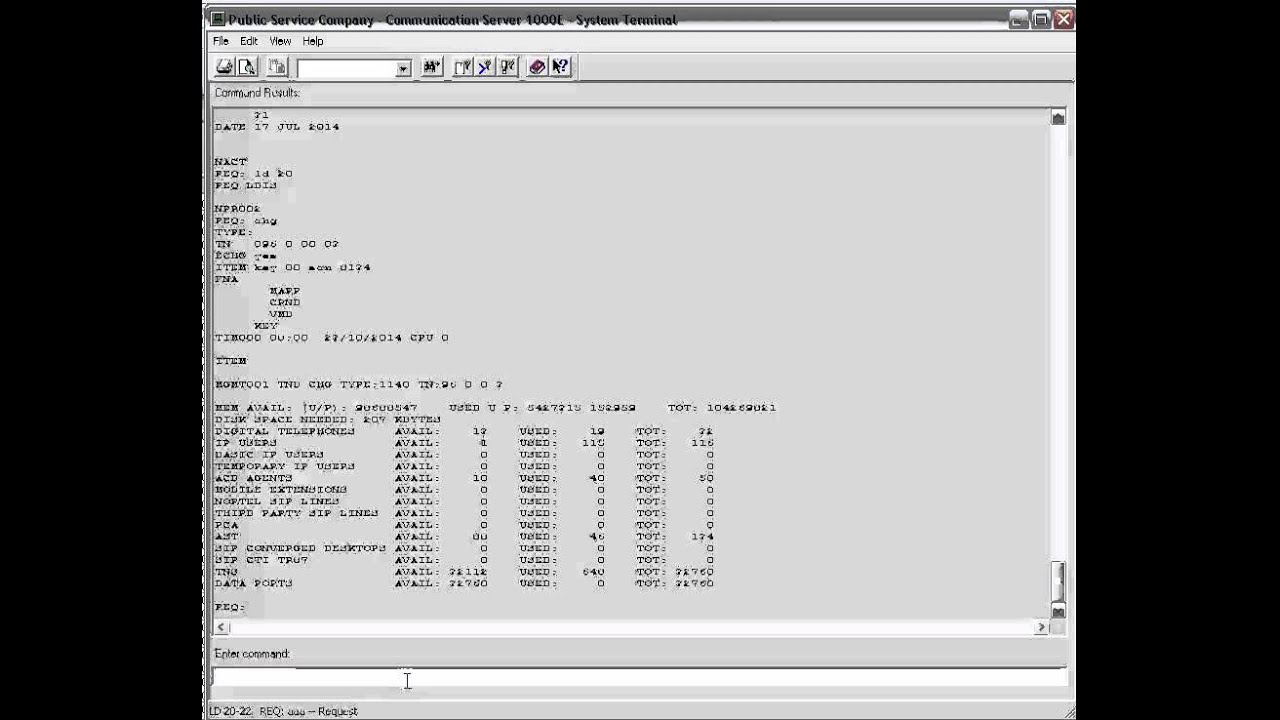Maximize the System Terminal window

(1041, 19)
